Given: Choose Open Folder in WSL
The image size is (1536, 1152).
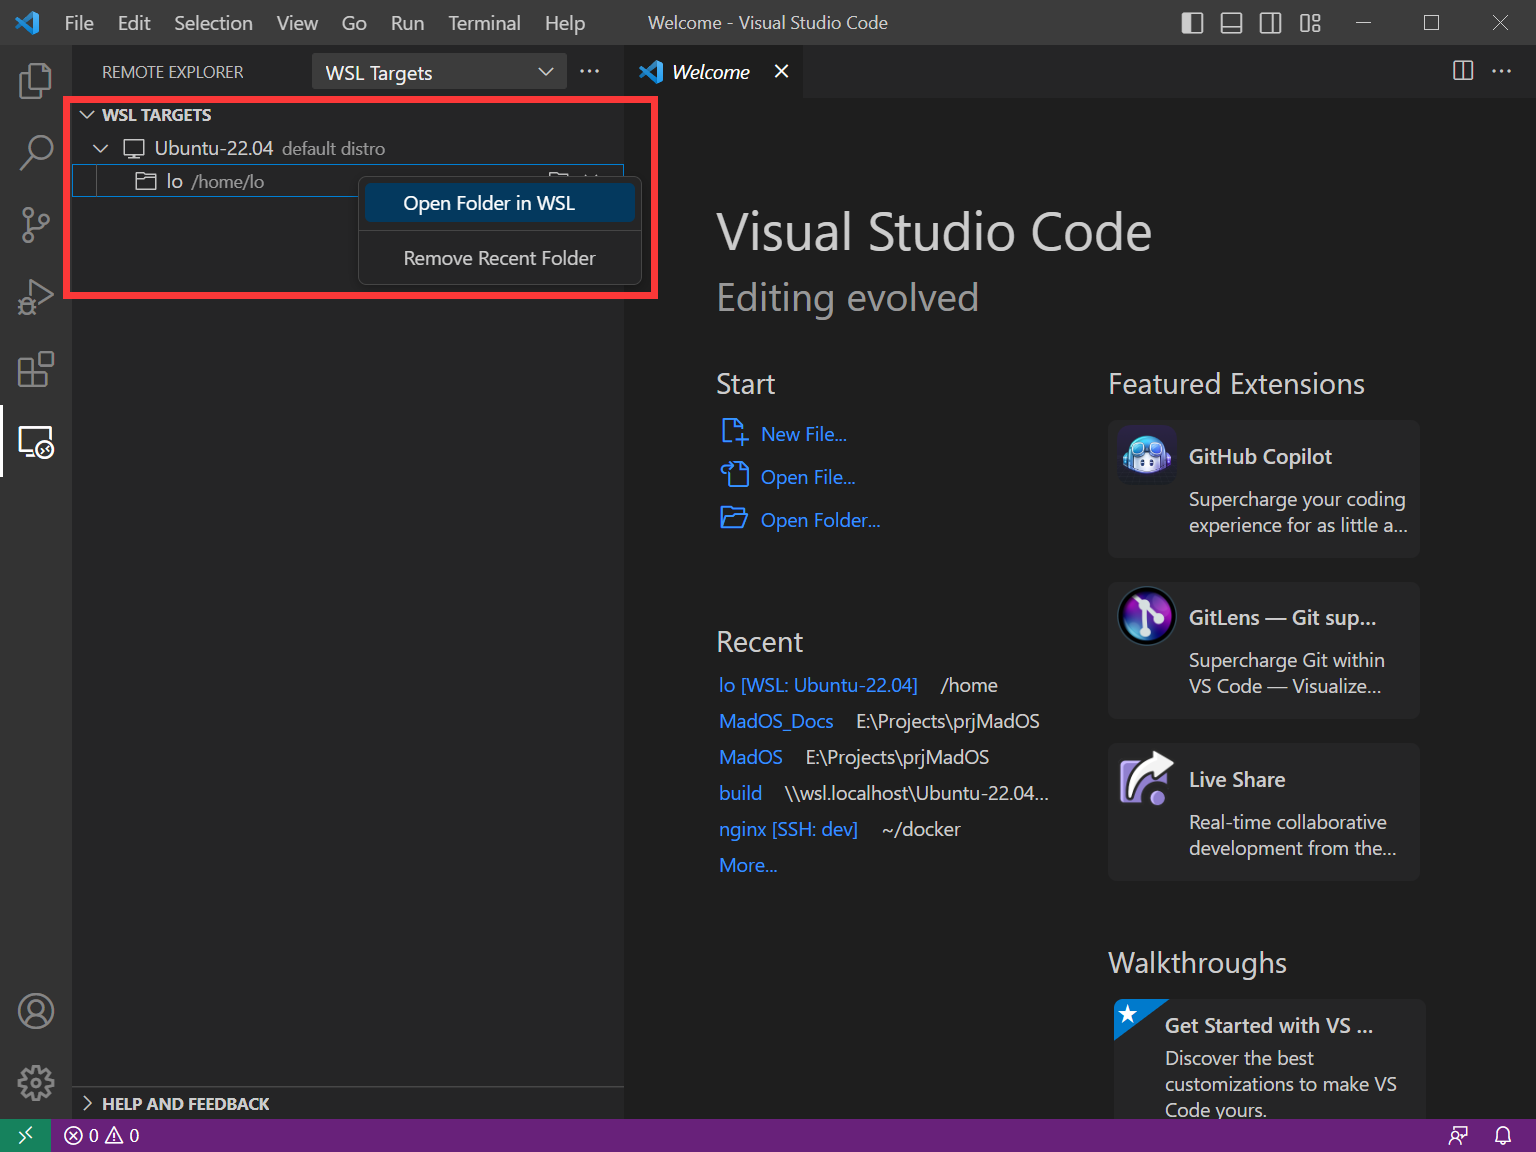Looking at the screenshot, I should click(x=500, y=203).
